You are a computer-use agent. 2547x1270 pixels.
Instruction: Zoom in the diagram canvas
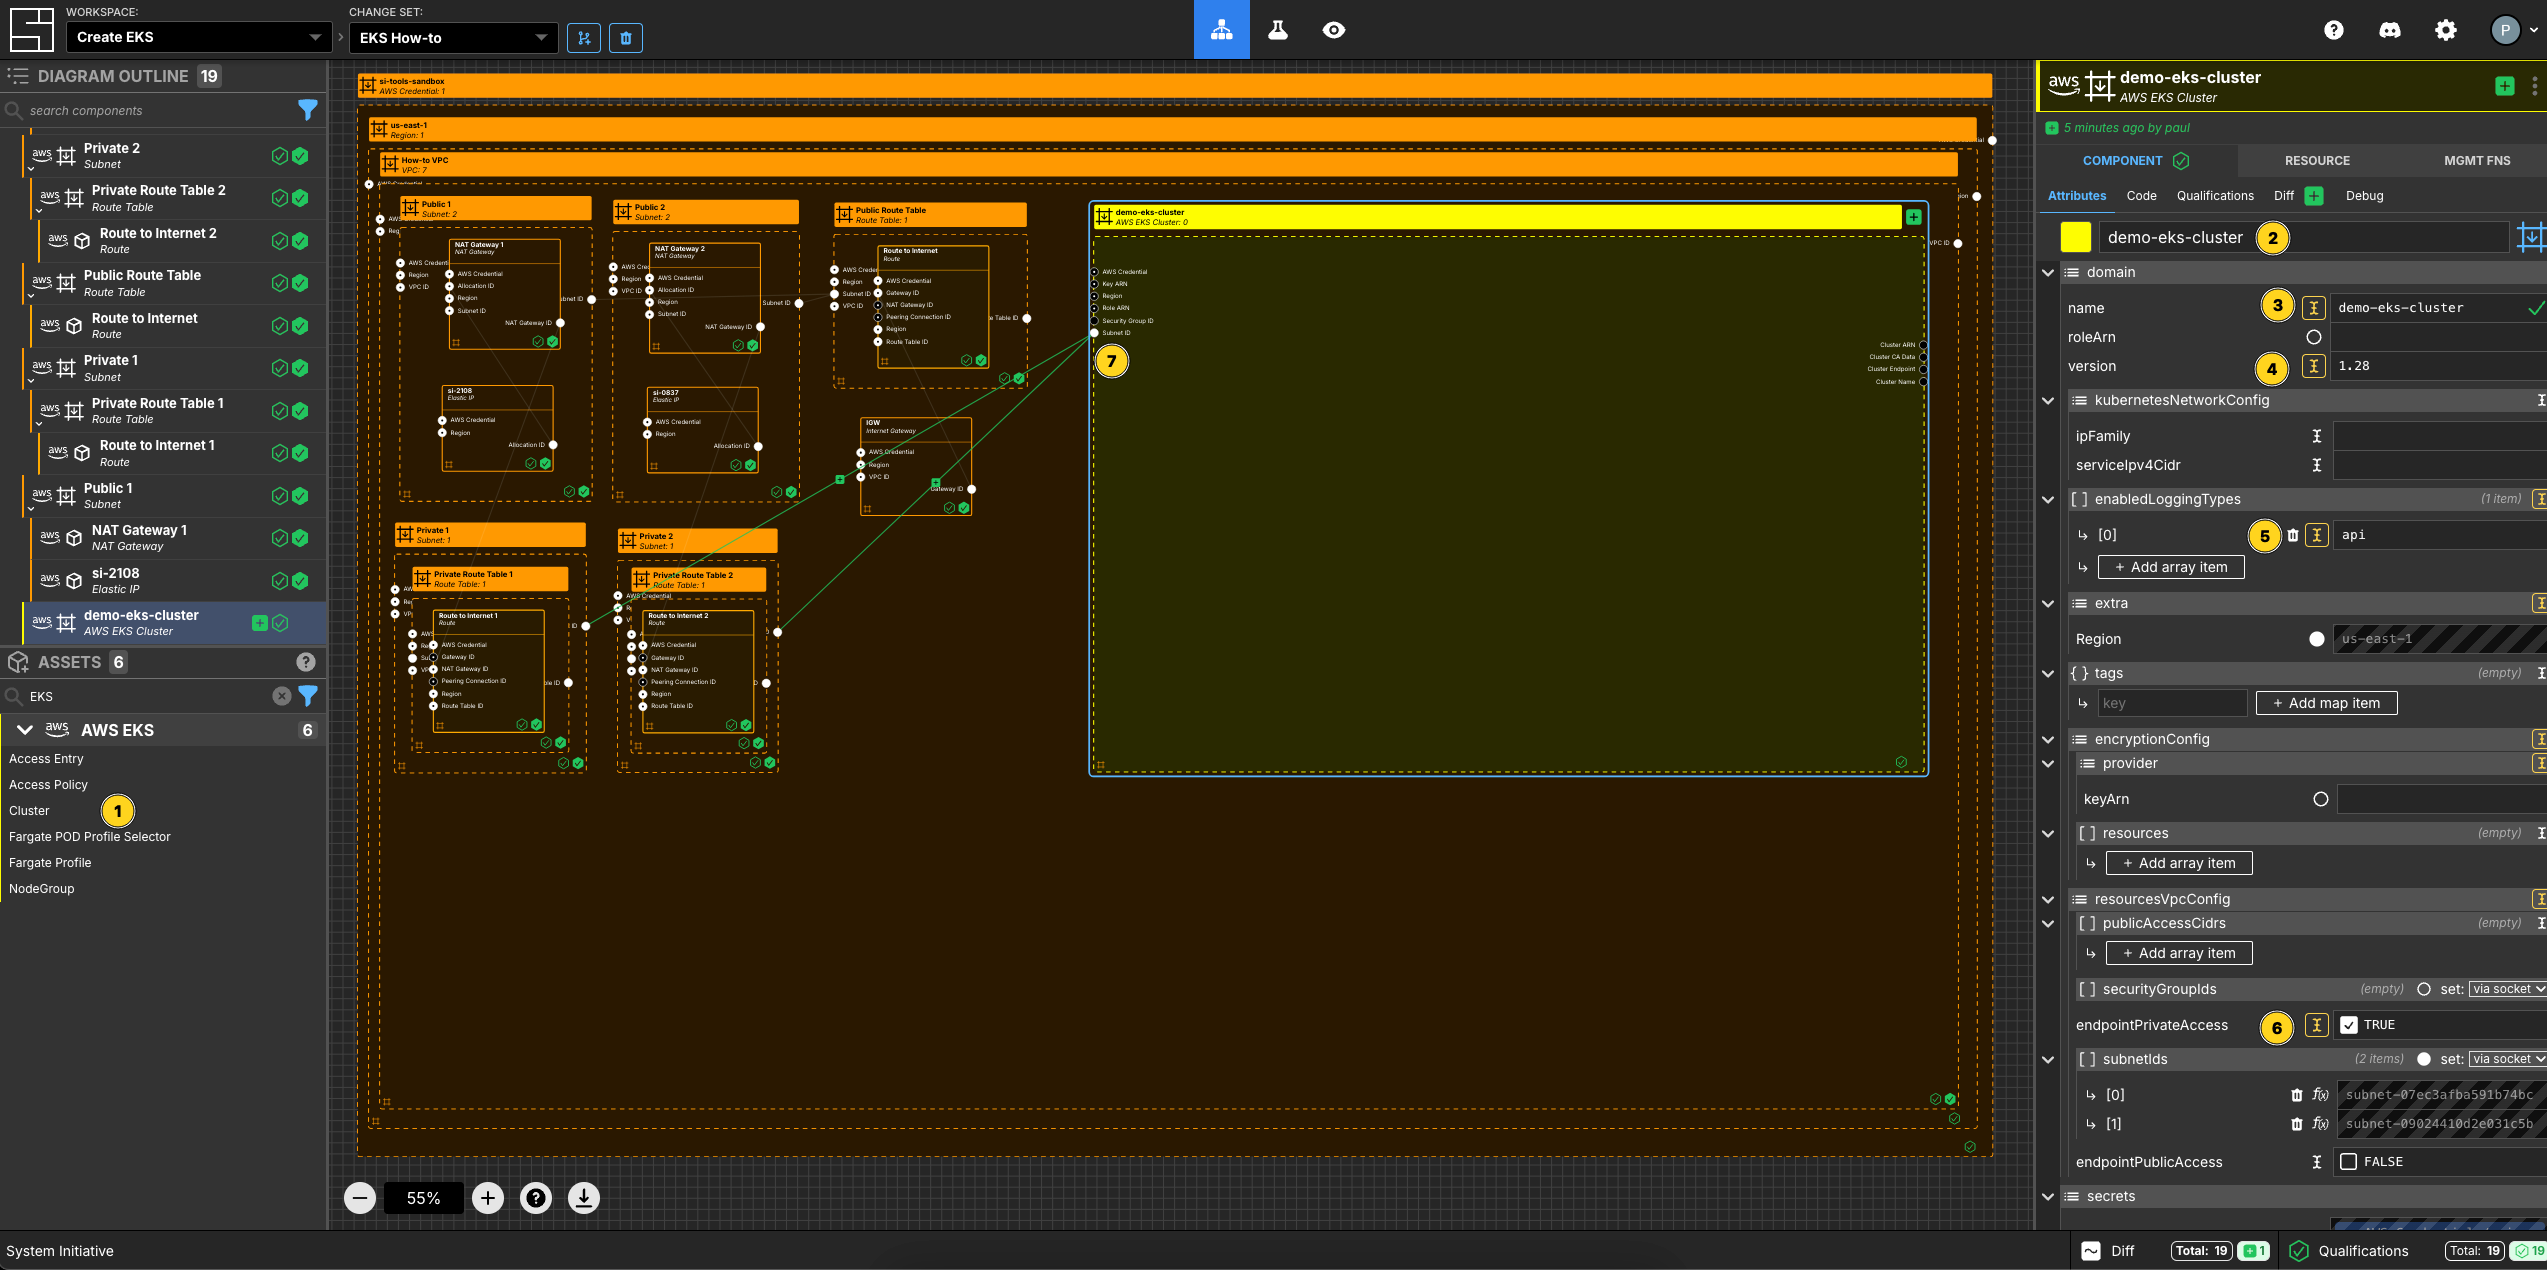point(488,1198)
